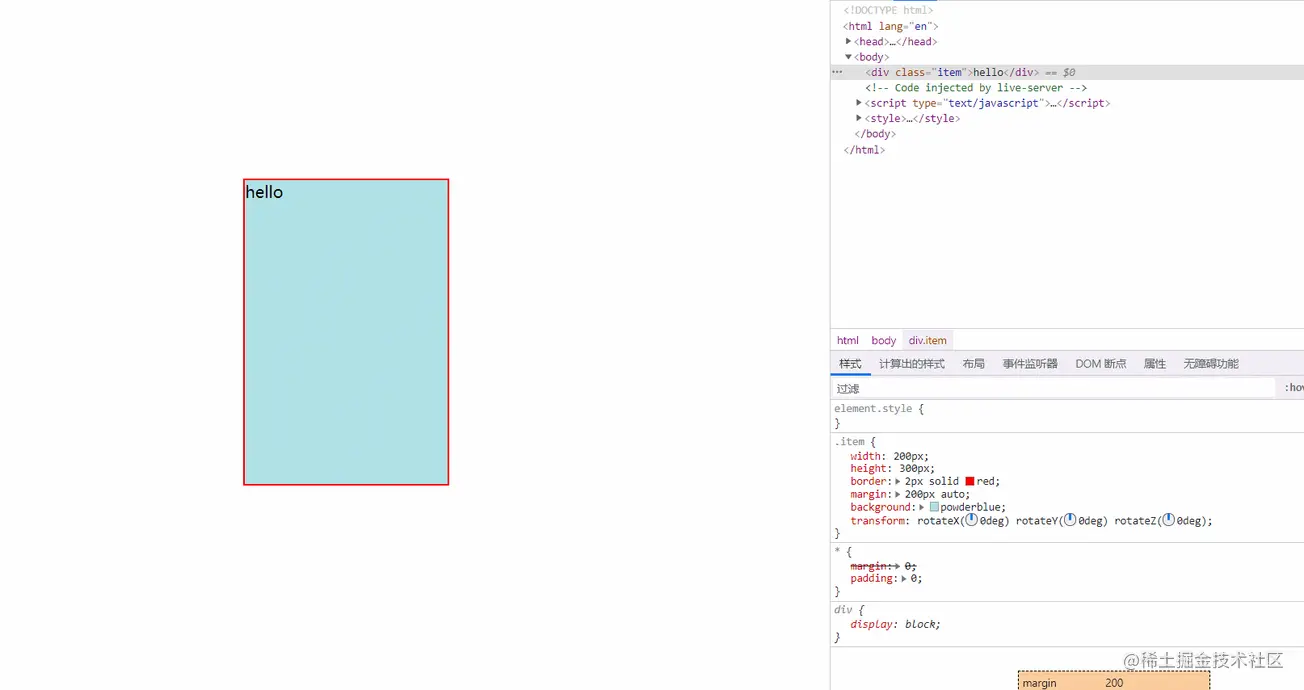This screenshot has width=1304, height=690.
Task: Select the div class item DOM row
Action: tap(1067, 72)
